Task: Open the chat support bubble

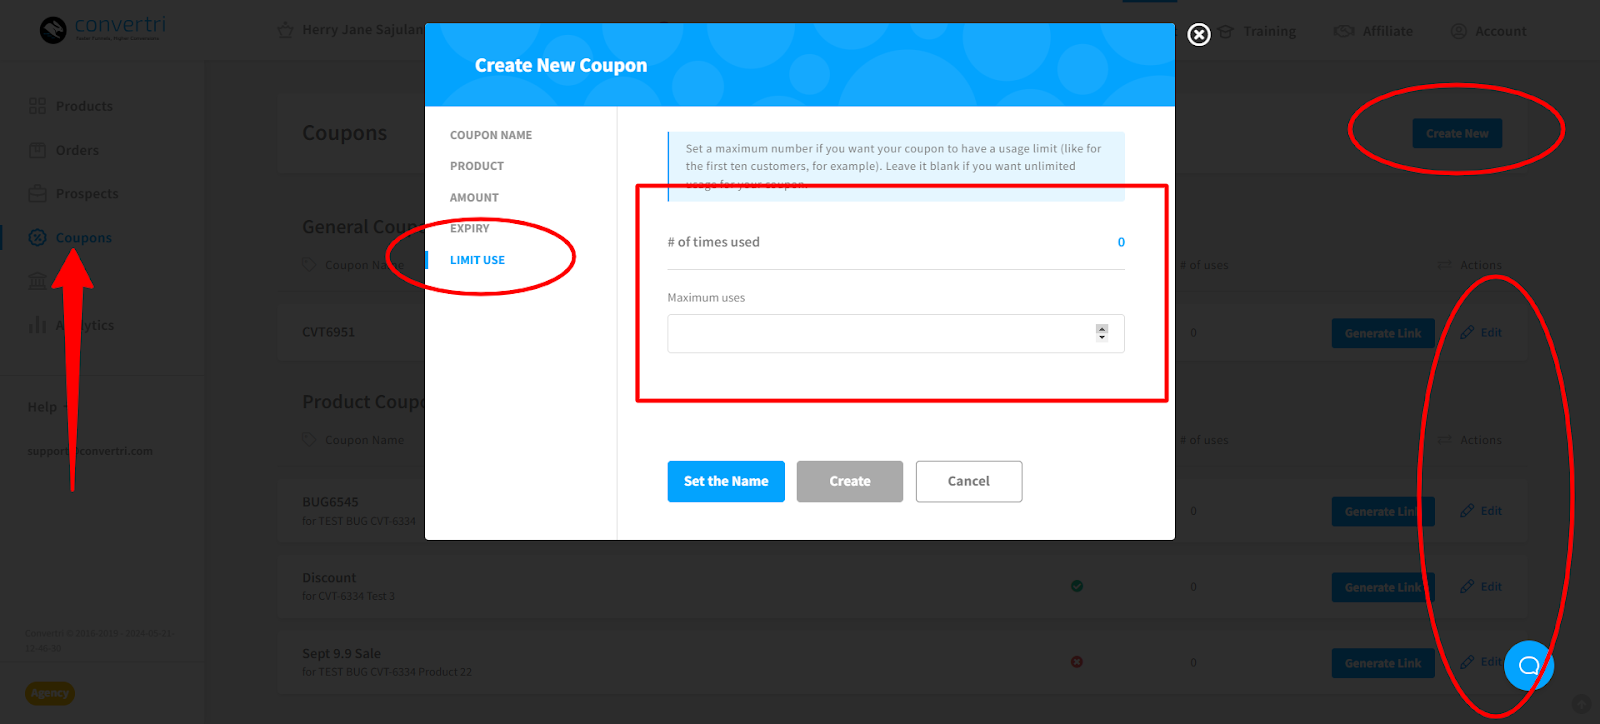Action: click(1528, 666)
